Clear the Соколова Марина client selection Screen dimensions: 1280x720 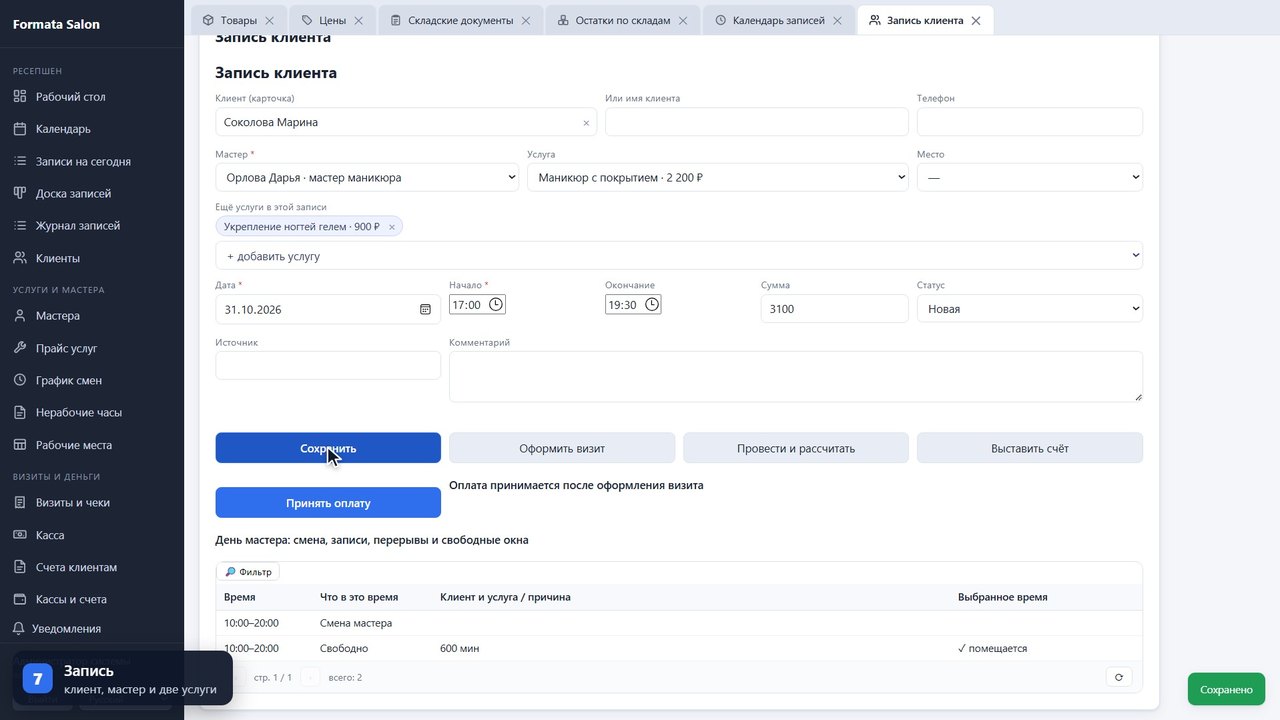(586, 123)
